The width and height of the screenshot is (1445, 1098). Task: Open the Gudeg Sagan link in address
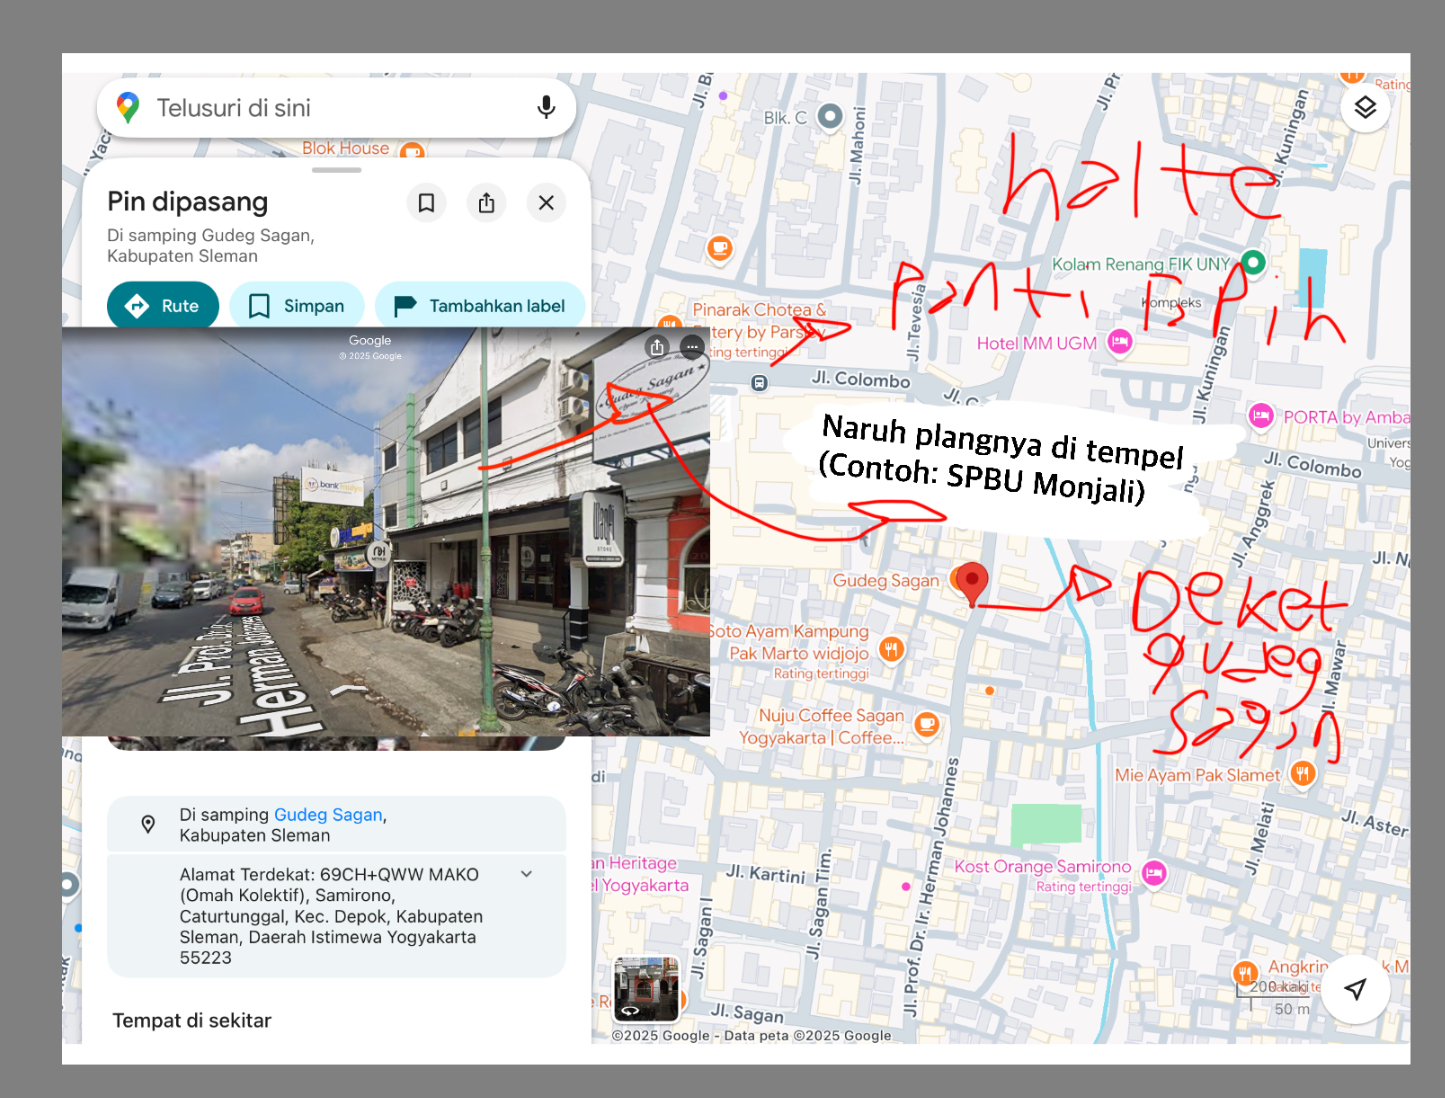(x=328, y=815)
